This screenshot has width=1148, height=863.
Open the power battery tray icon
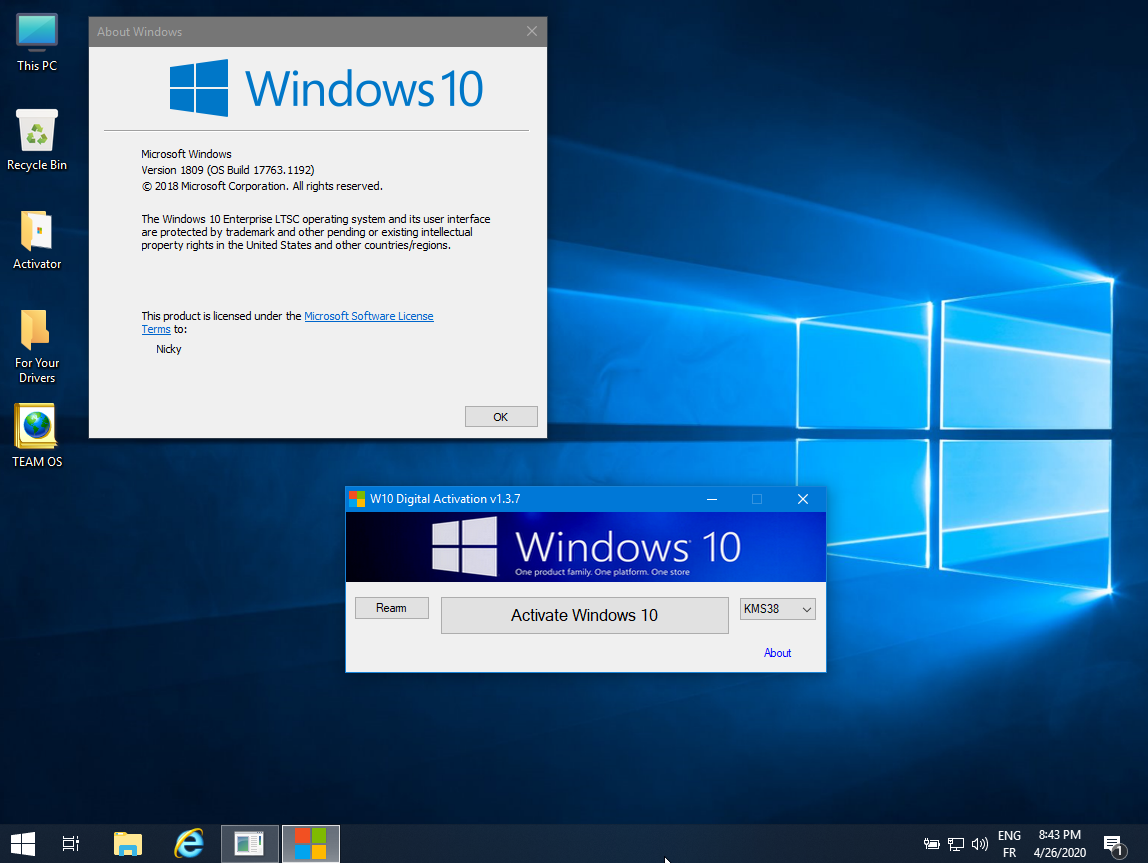931,844
